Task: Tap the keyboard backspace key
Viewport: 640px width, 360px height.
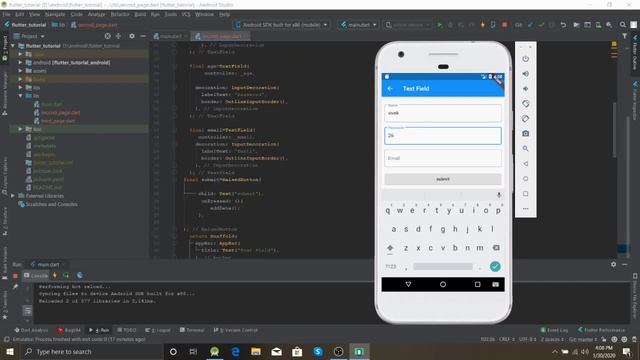Action: tap(496, 248)
